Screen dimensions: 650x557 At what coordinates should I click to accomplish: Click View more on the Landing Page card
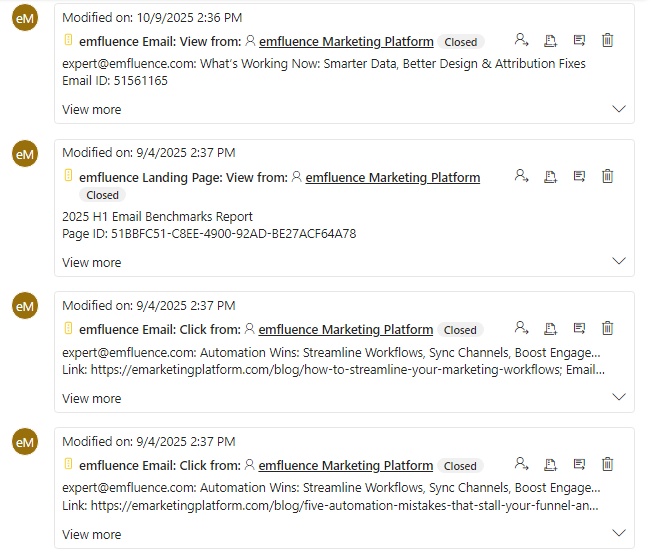click(x=91, y=263)
